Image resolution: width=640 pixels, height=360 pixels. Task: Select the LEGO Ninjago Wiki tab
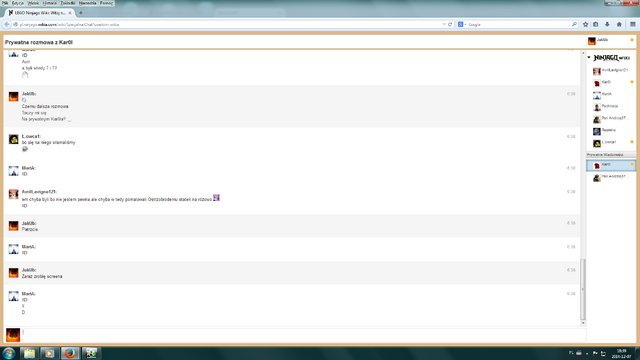(x=40, y=13)
